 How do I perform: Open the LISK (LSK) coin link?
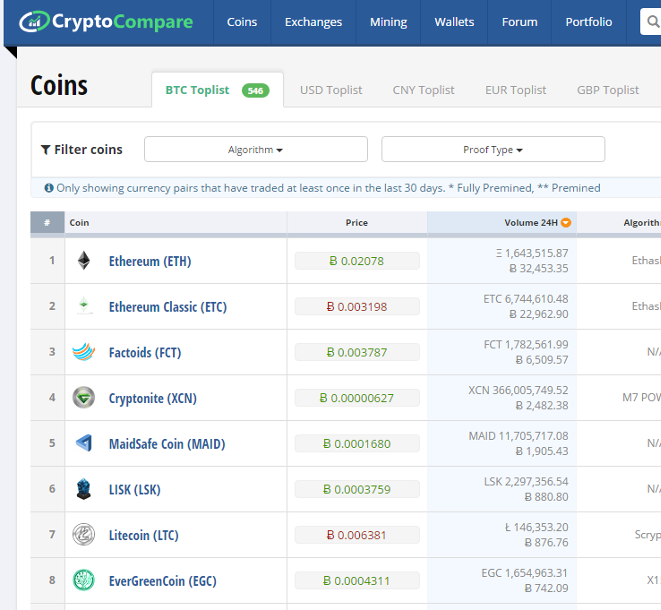click(135, 489)
